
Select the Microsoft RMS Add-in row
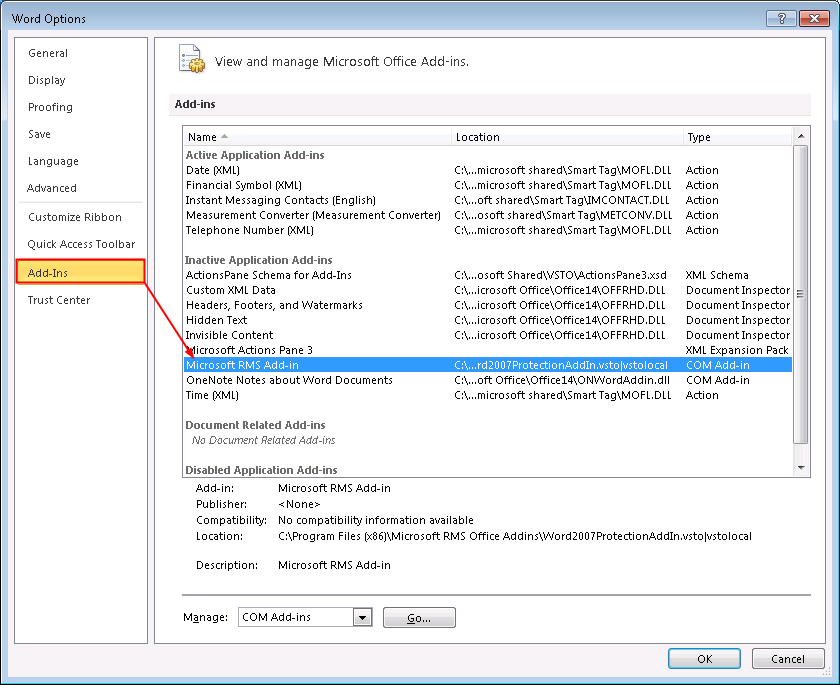click(x=488, y=365)
